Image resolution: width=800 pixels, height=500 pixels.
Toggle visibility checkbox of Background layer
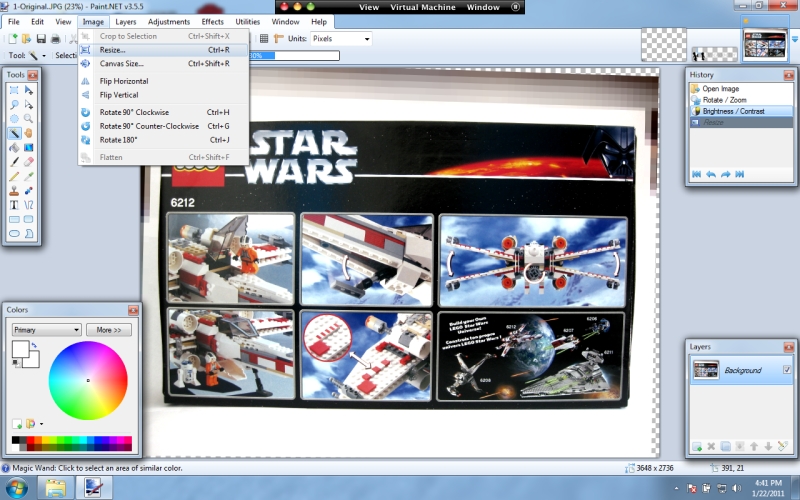tap(787, 369)
